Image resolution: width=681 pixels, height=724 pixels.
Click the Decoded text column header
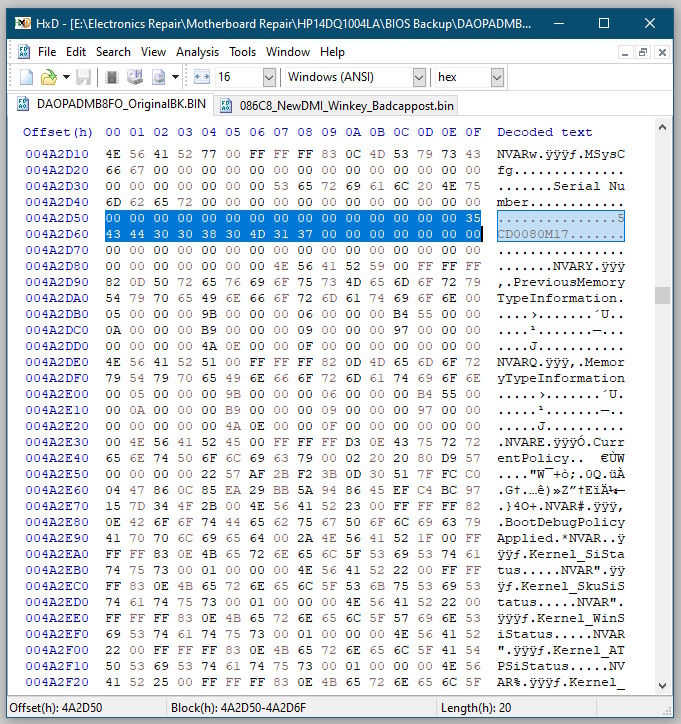[544, 132]
